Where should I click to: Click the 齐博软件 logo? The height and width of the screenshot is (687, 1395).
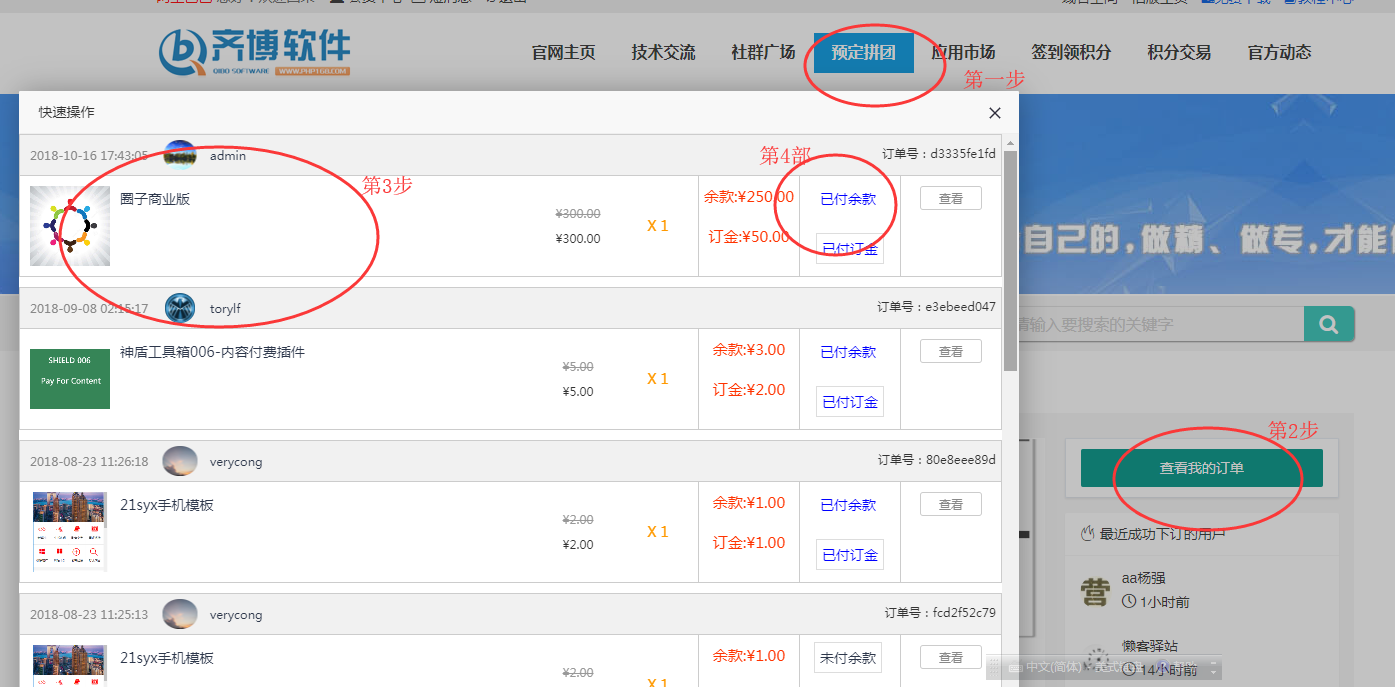coord(255,52)
